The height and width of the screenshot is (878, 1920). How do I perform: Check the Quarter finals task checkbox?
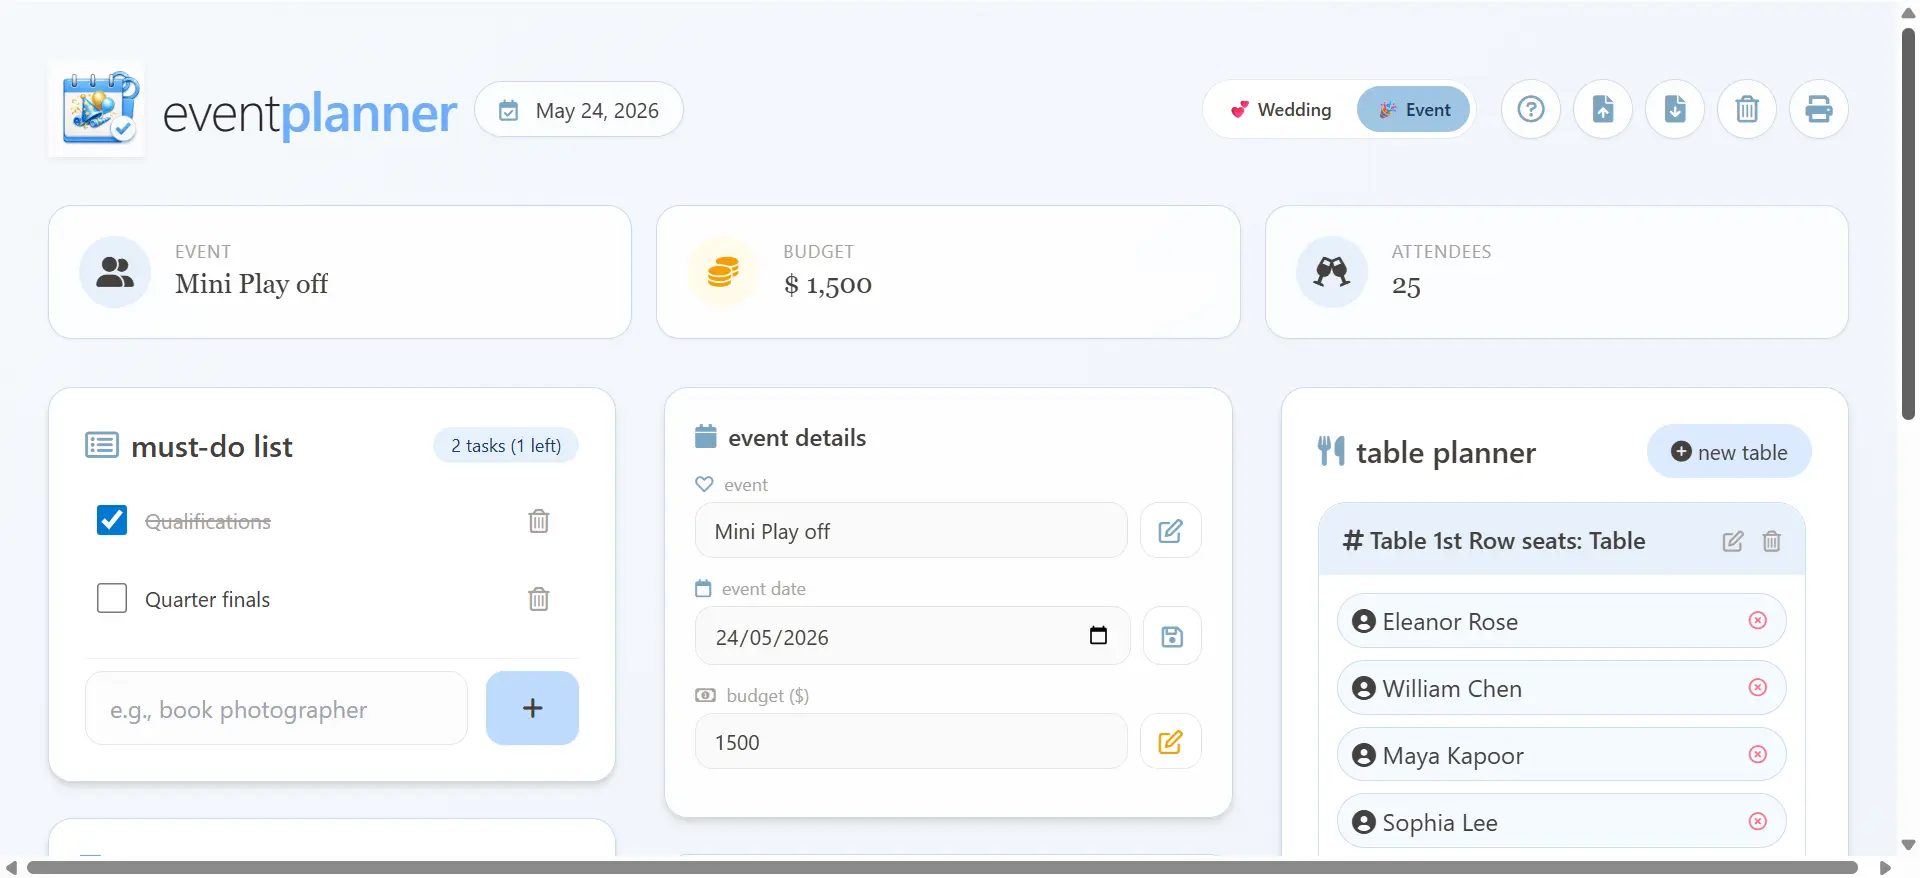[112, 598]
